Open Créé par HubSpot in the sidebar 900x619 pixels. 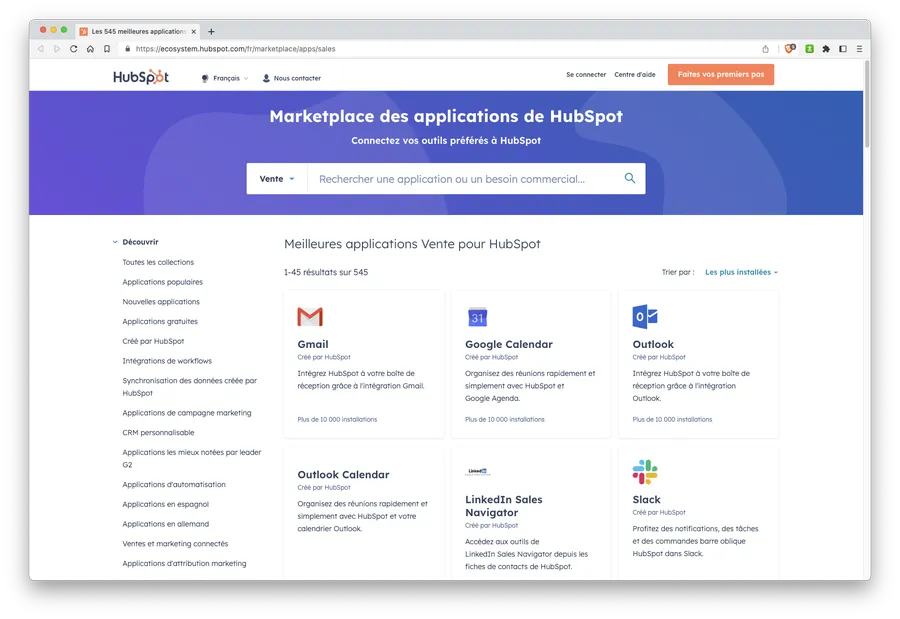(x=153, y=341)
